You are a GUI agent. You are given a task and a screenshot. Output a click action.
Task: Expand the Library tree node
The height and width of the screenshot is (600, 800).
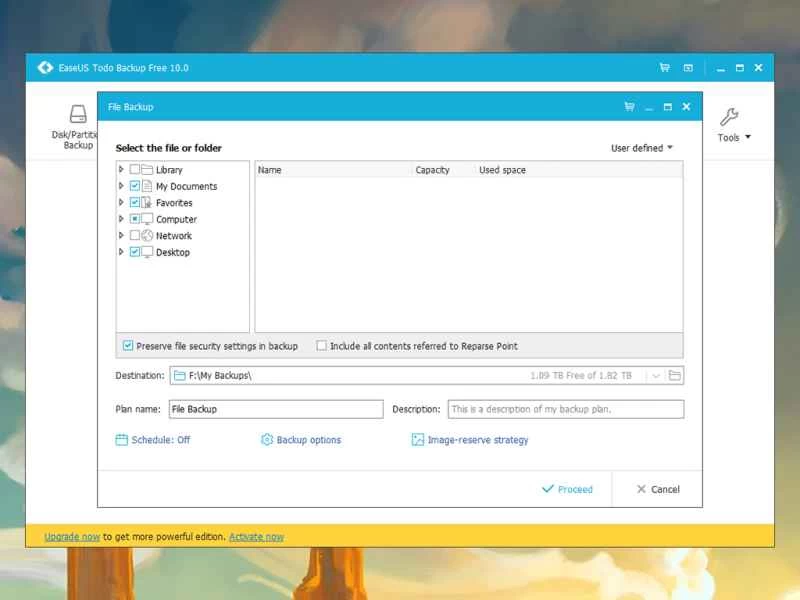pyautogui.click(x=121, y=169)
